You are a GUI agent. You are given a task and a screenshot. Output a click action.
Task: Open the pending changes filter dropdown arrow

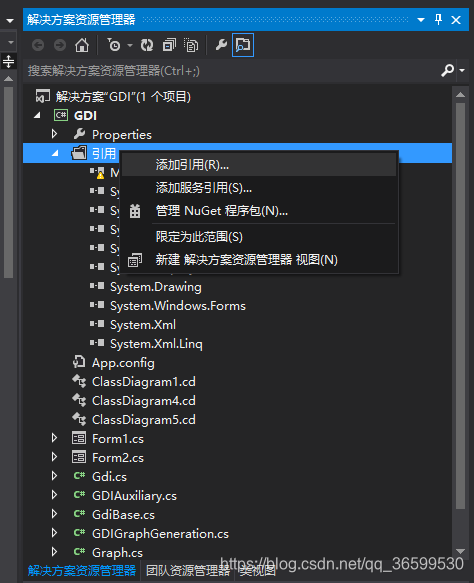[x=130, y=45]
